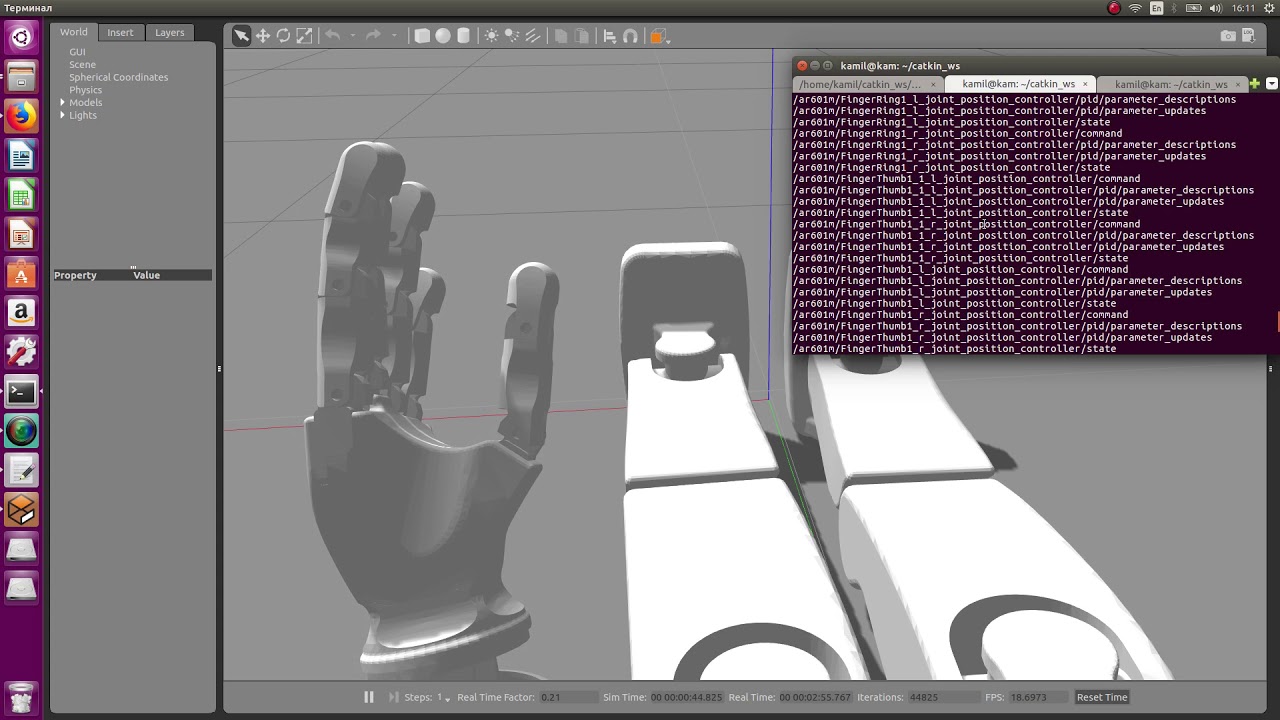This screenshot has height=720, width=1280.
Task: Click the paste icon in toolbar
Action: tap(580, 36)
